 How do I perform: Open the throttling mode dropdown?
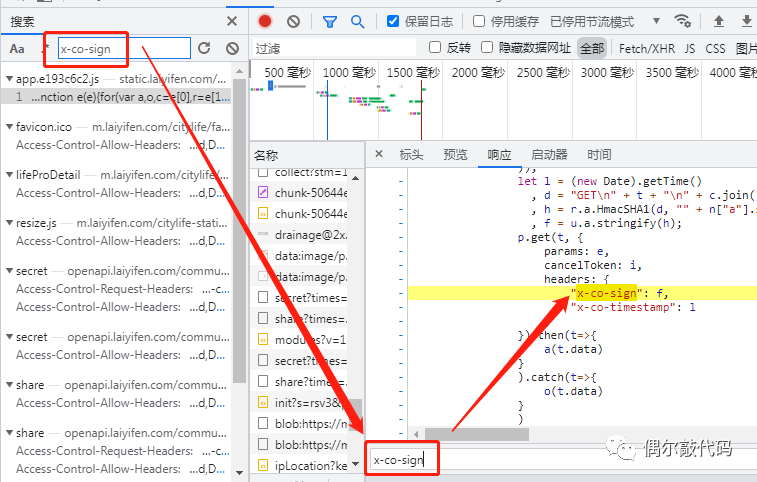tap(656, 21)
